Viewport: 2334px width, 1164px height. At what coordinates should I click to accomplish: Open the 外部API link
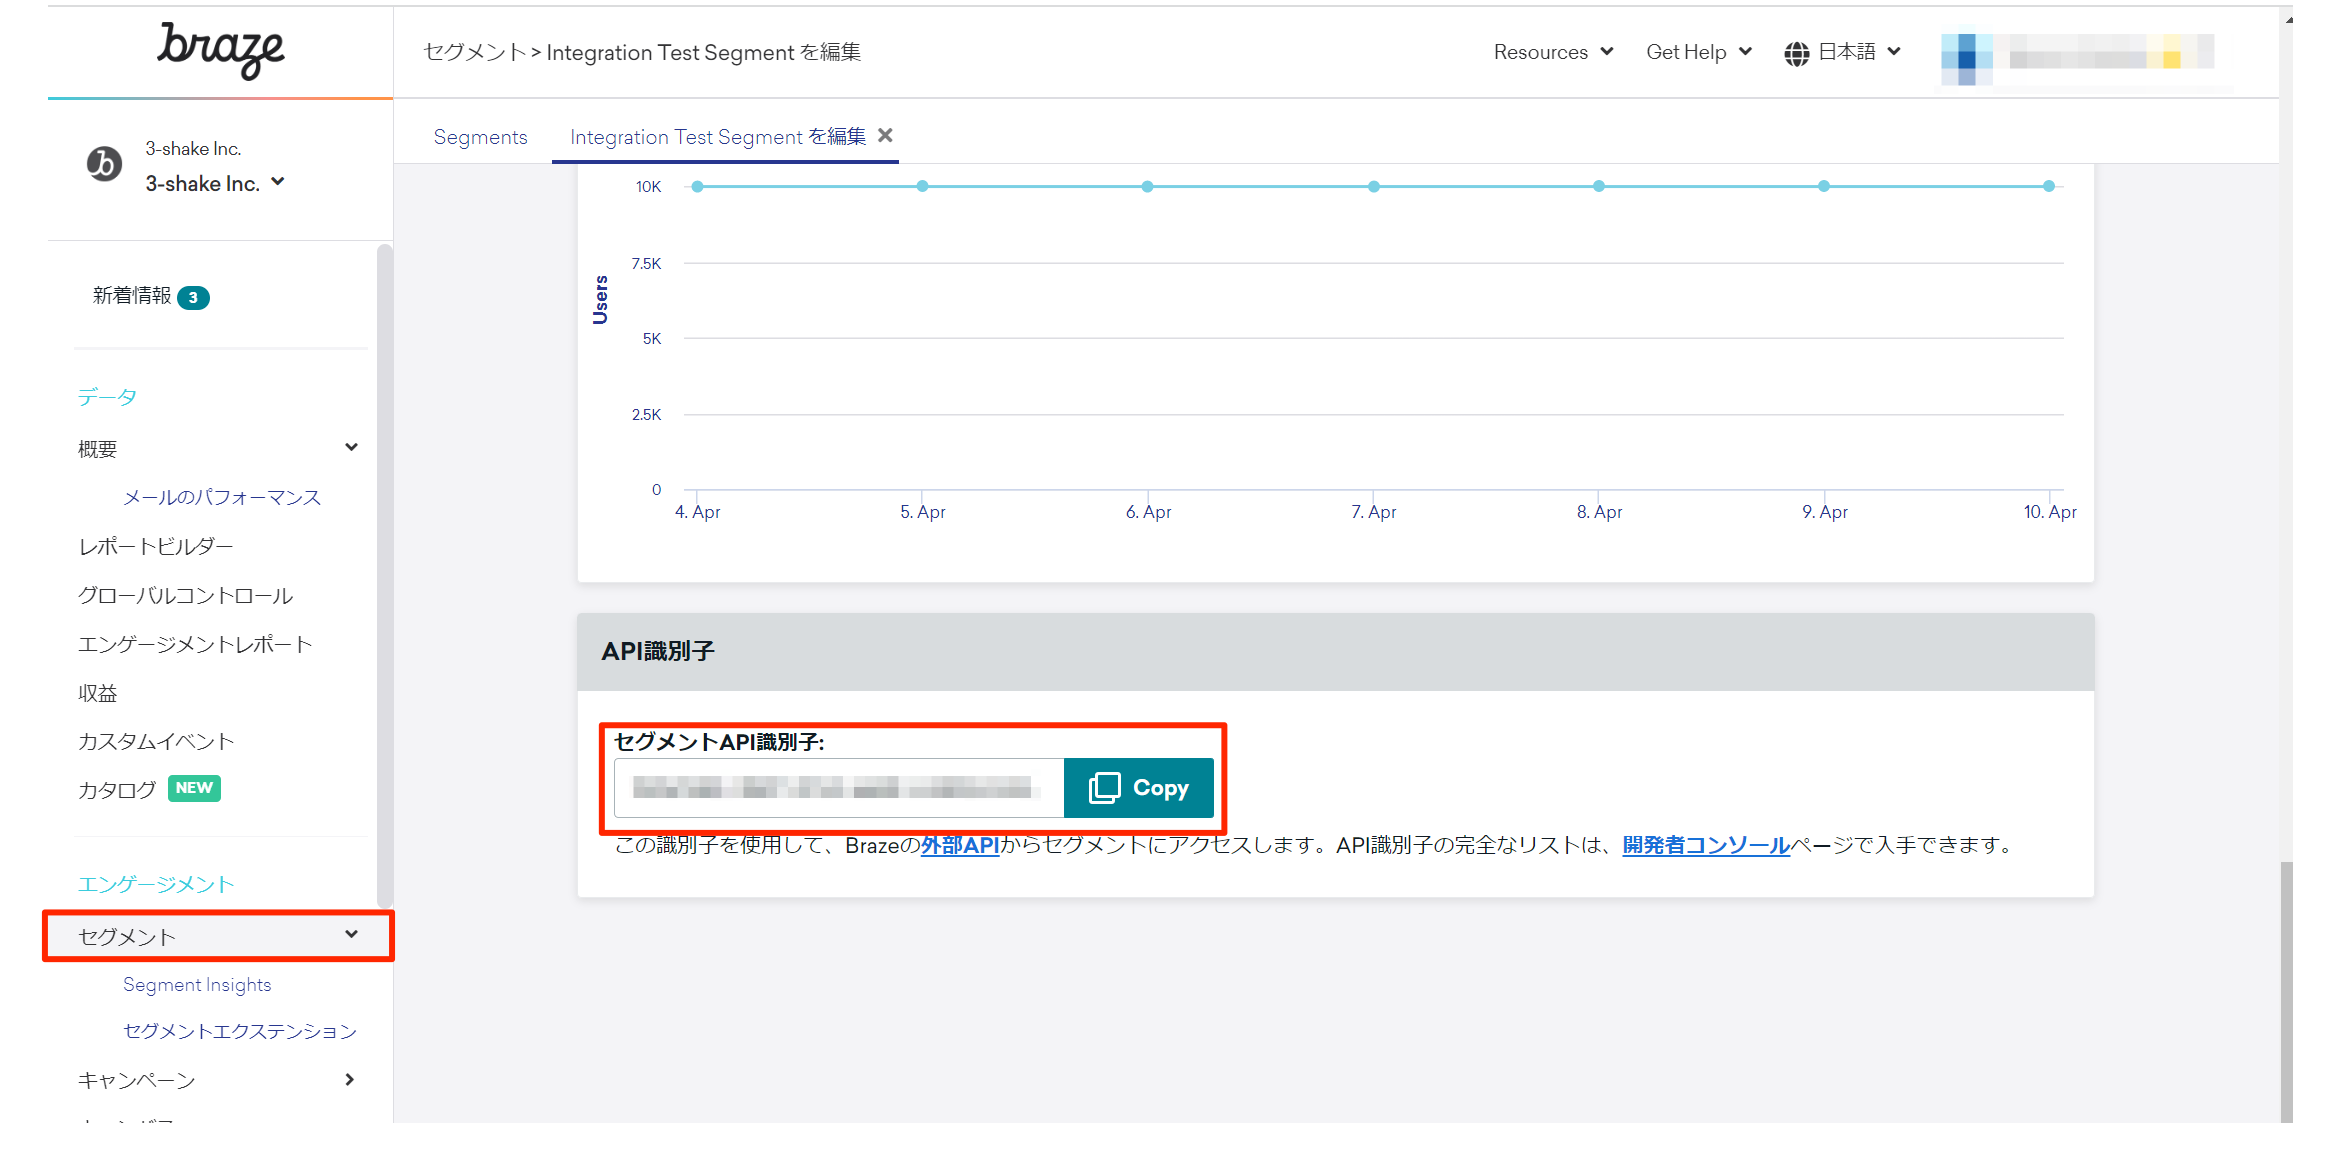pyautogui.click(x=960, y=845)
